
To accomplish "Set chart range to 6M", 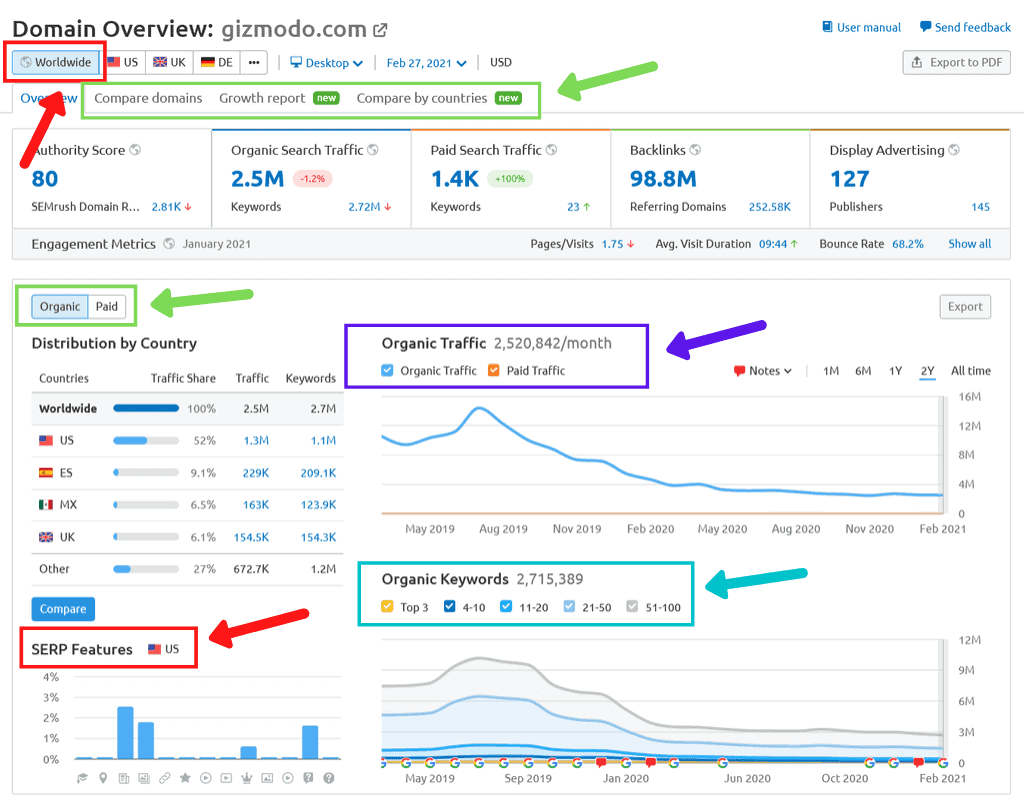I will click(863, 371).
